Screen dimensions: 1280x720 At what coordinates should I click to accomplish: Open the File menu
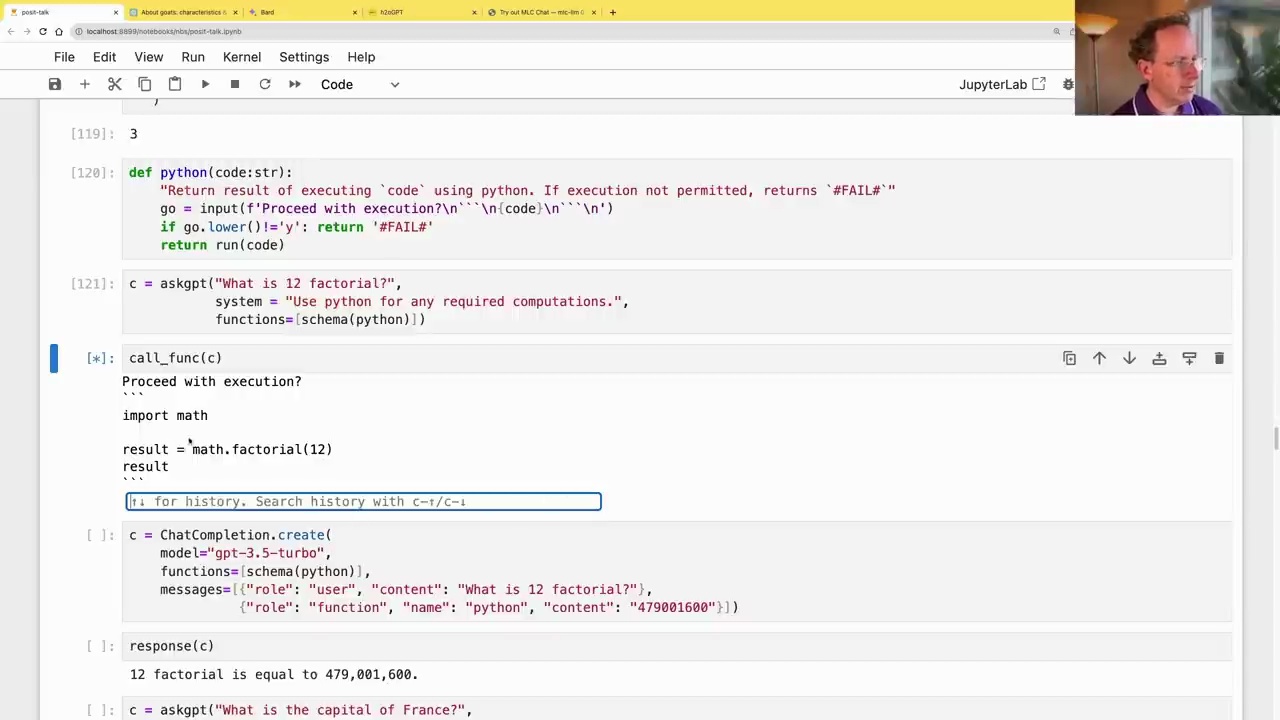64,57
